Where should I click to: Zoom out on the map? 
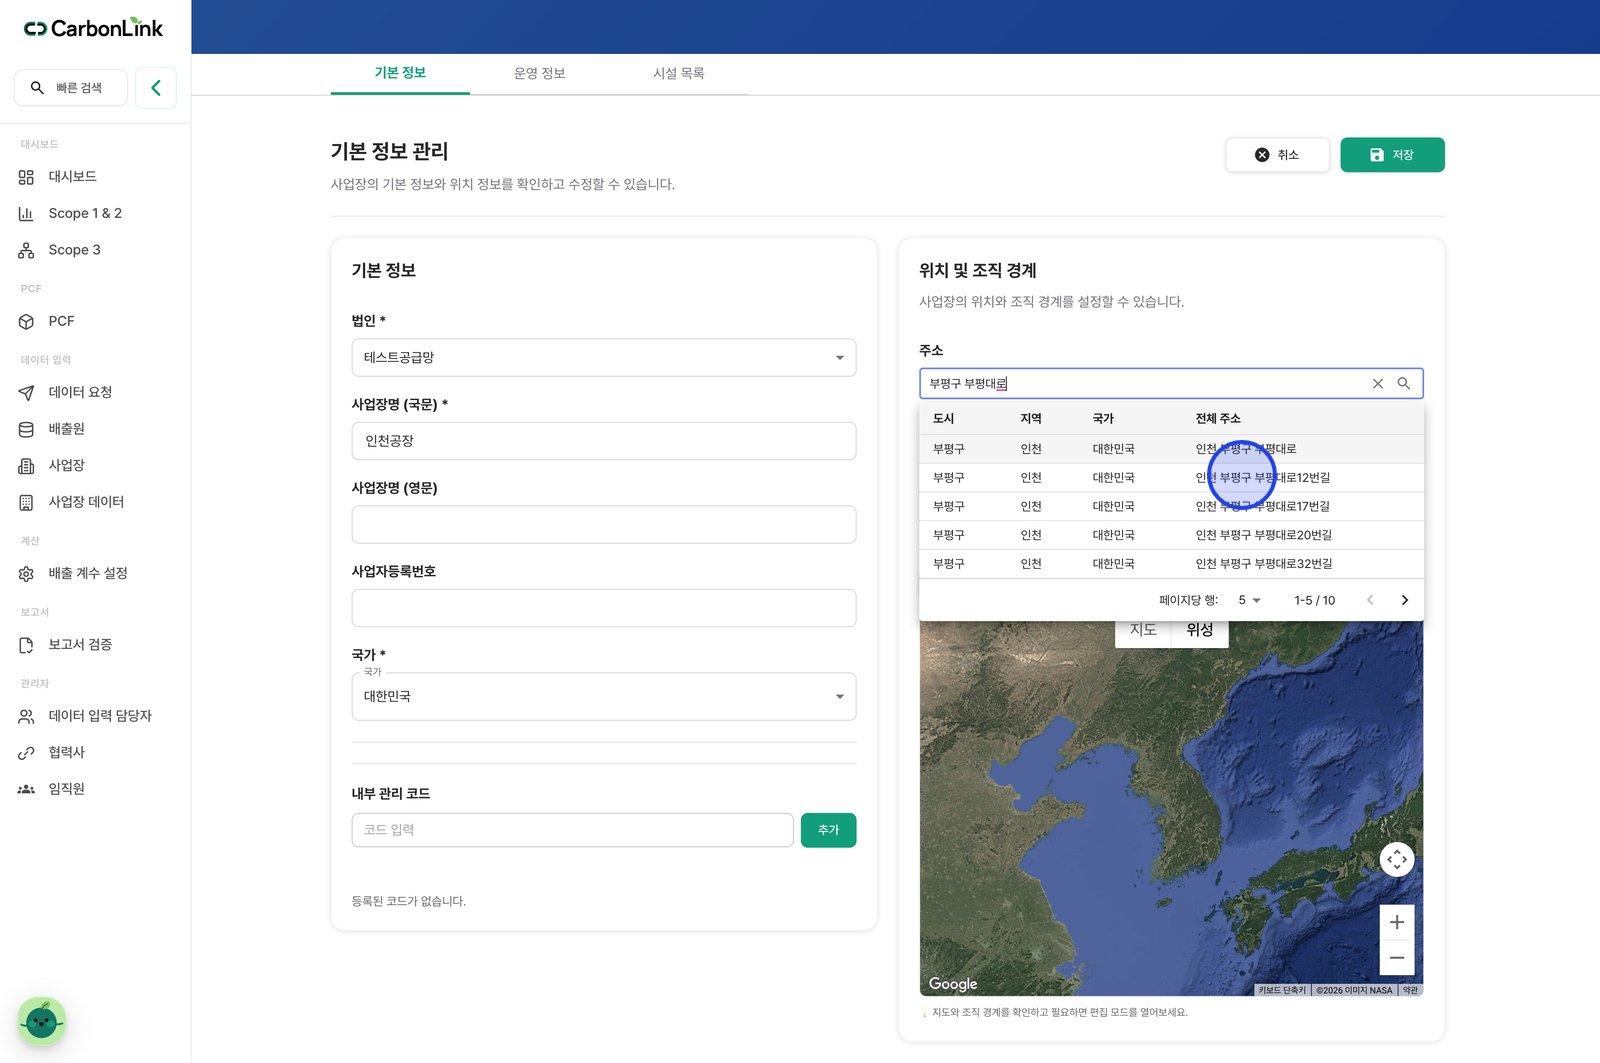1397,958
